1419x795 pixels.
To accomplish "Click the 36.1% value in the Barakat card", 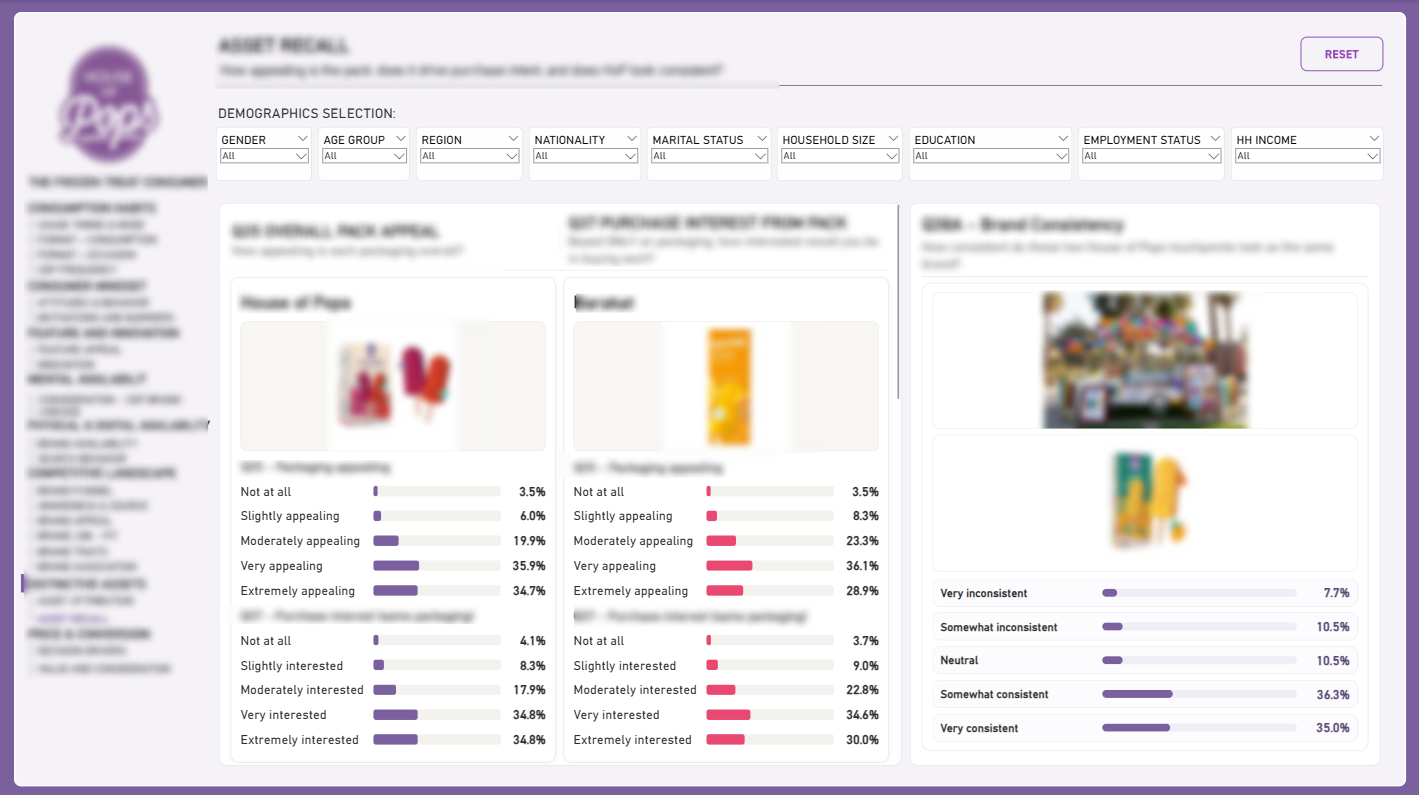I will point(862,566).
